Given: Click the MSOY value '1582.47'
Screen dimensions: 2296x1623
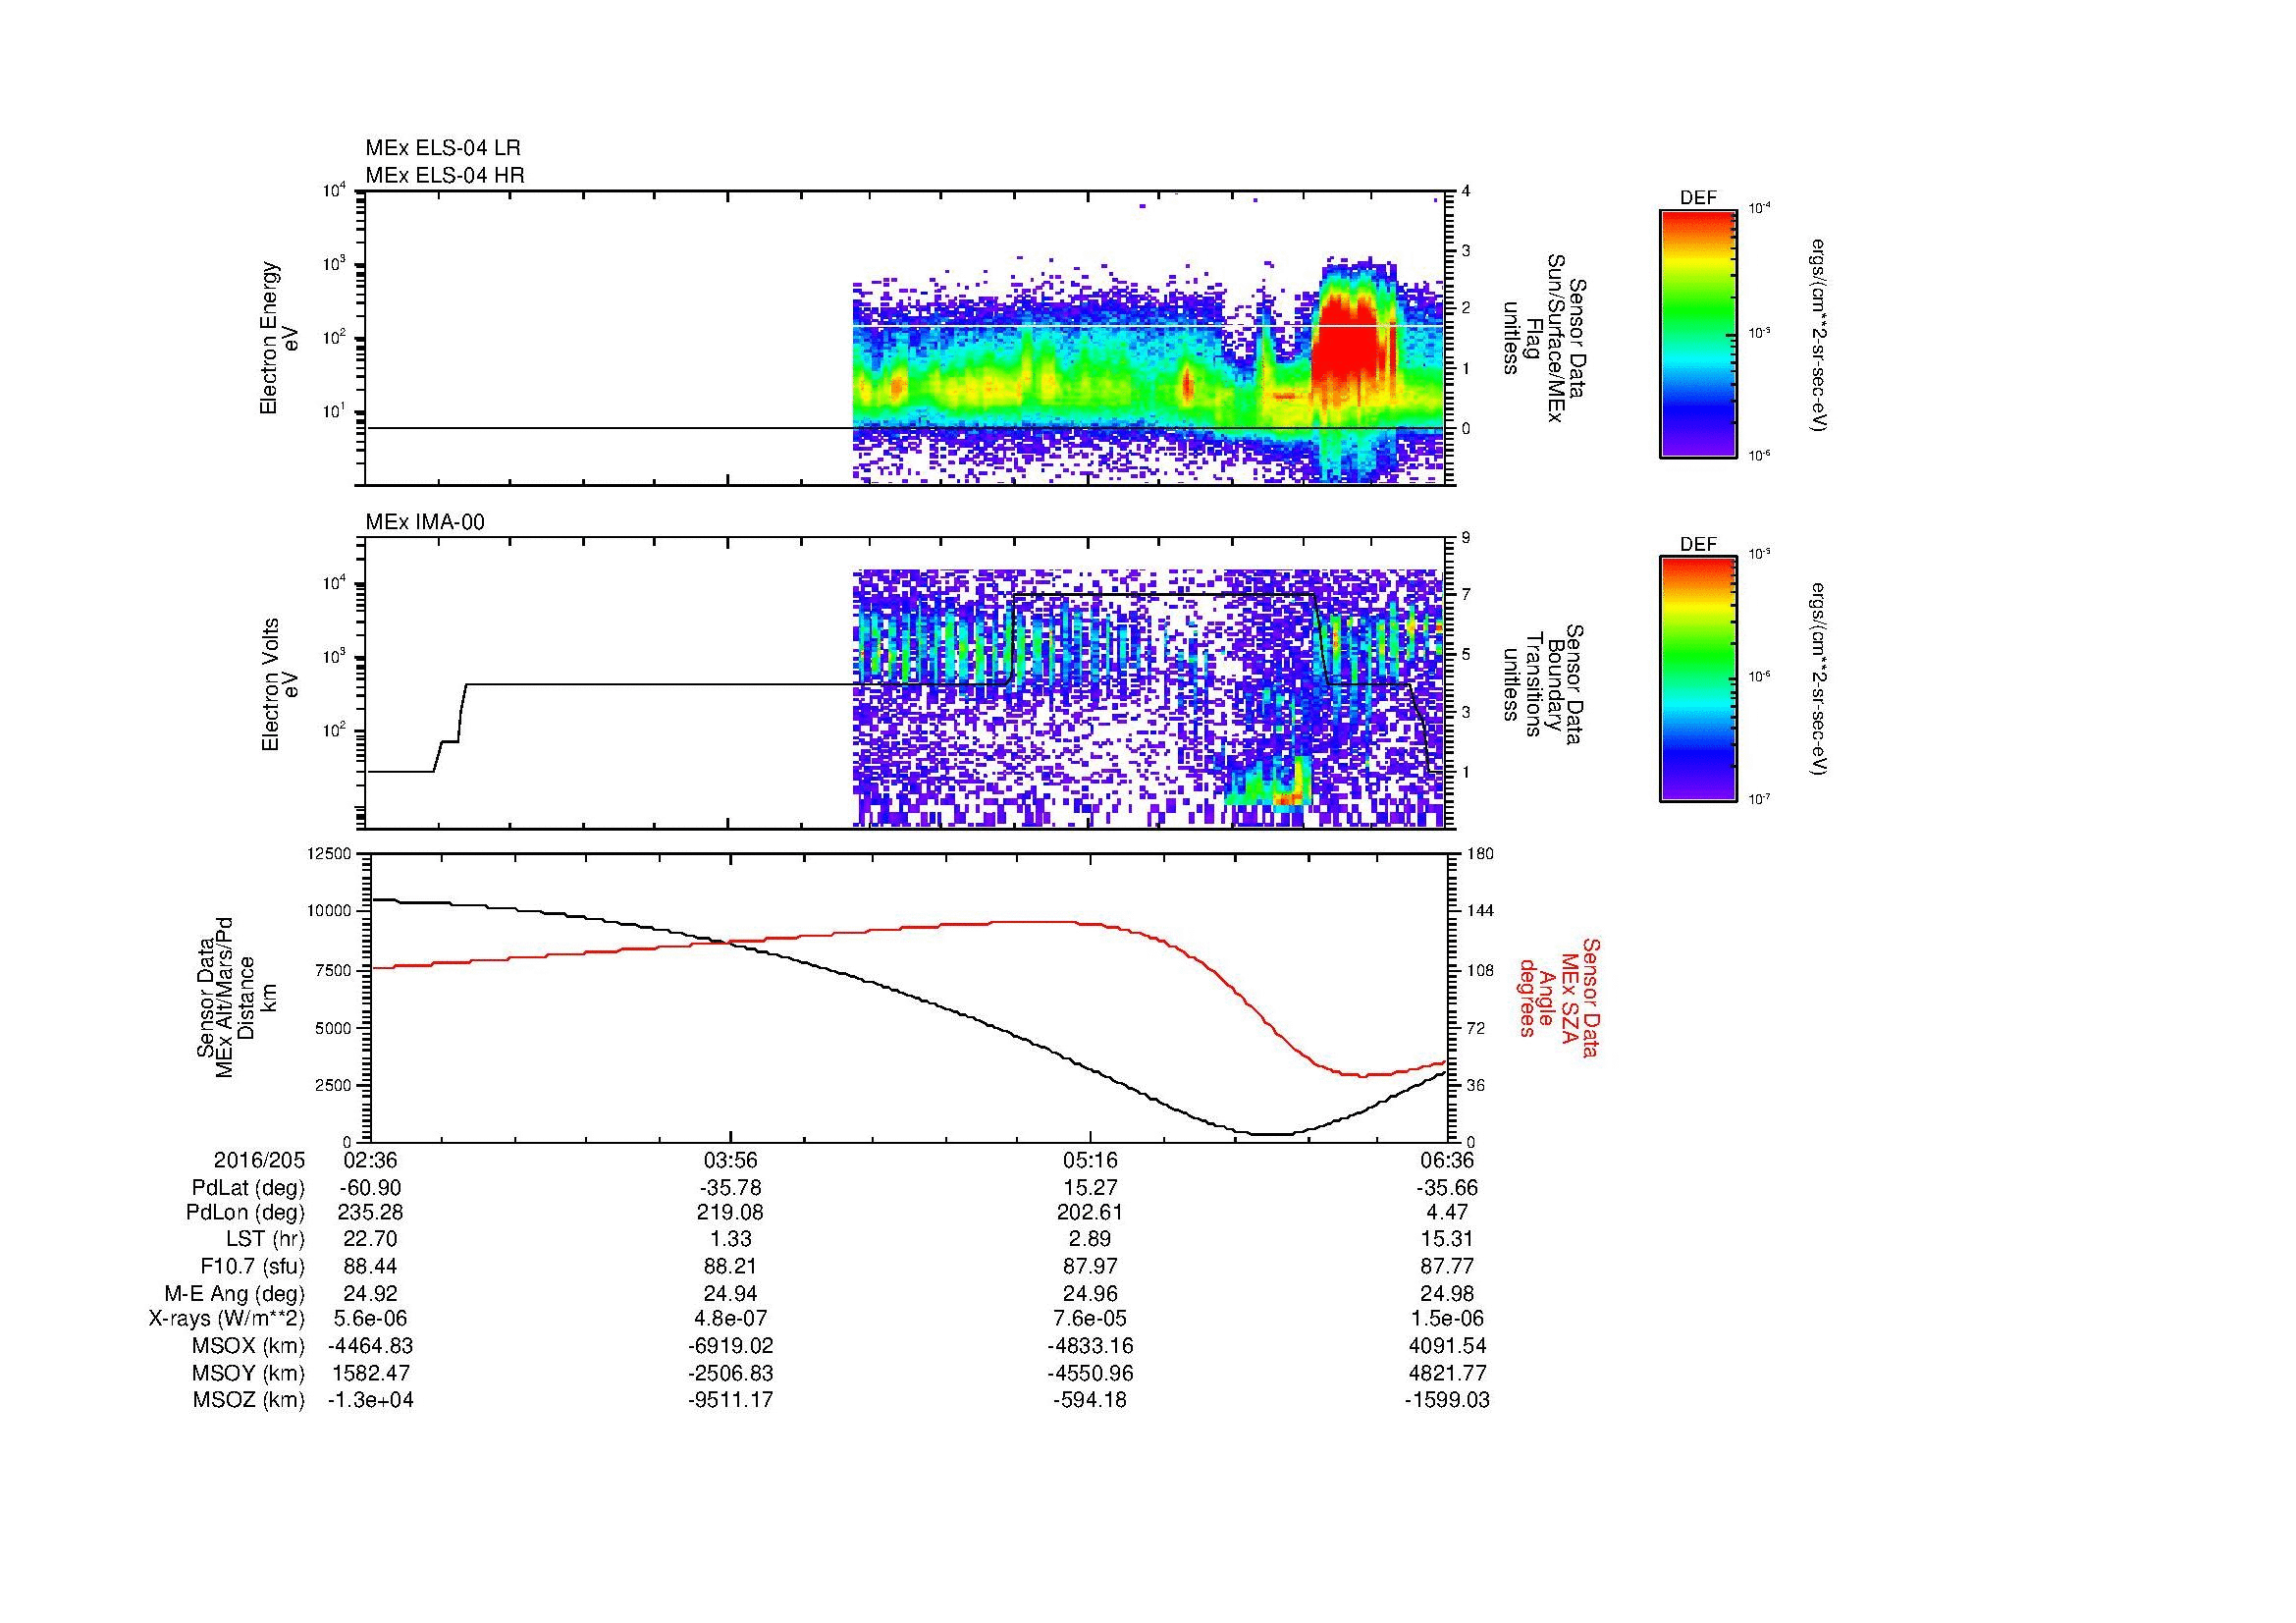Looking at the screenshot, I should click(x=371, y=1374).
